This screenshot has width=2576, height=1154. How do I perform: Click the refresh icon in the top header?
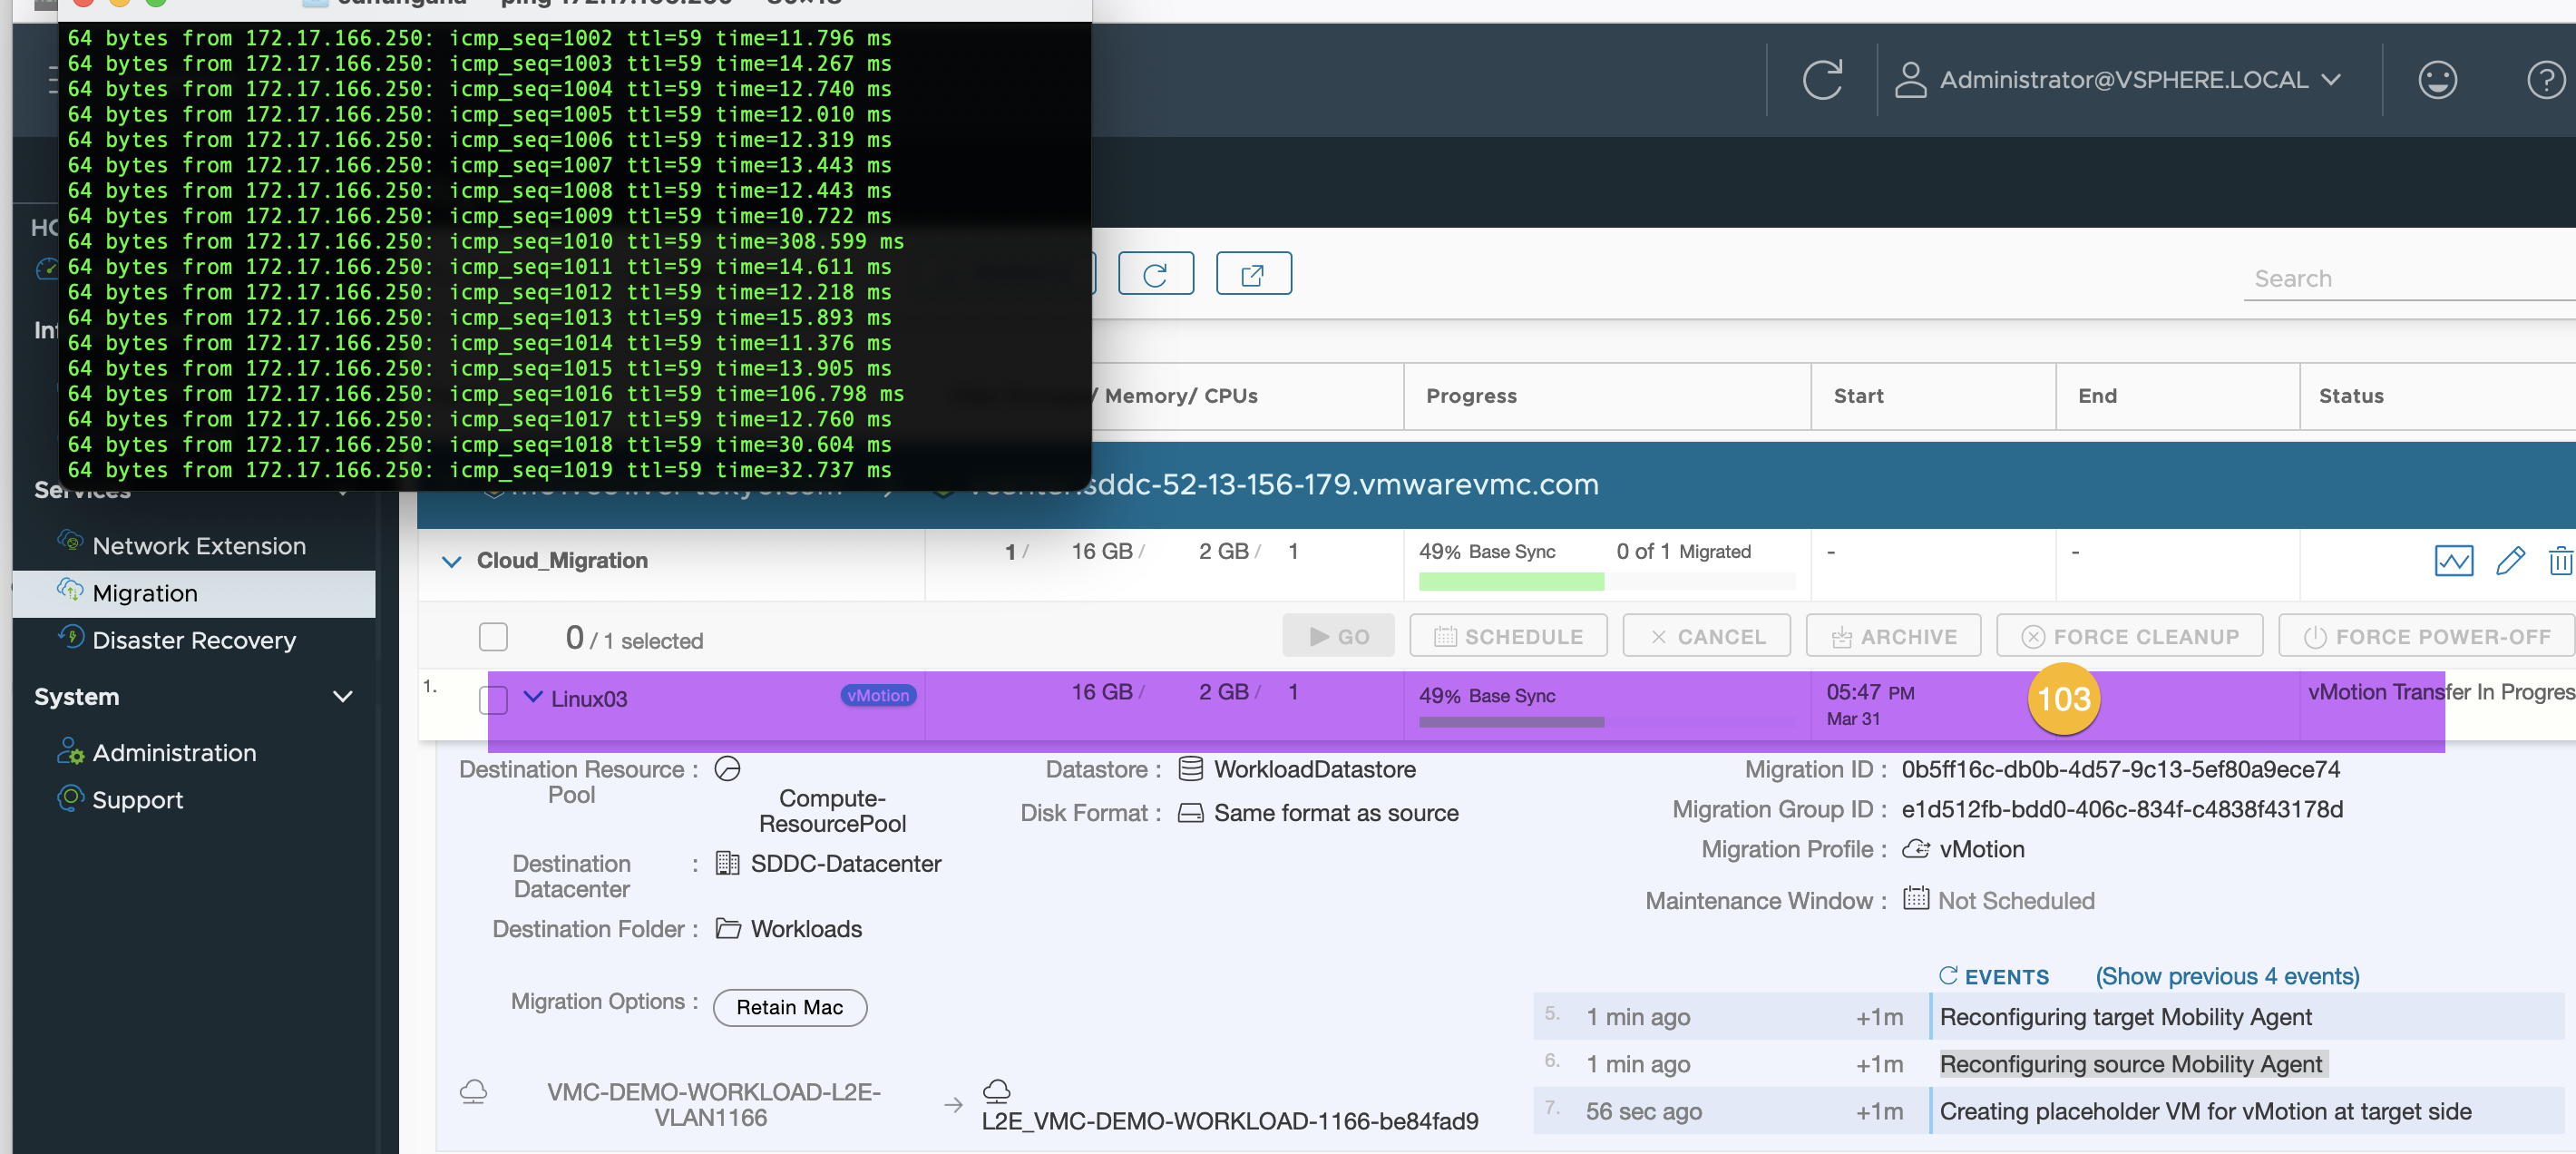tap(1822, 80)
